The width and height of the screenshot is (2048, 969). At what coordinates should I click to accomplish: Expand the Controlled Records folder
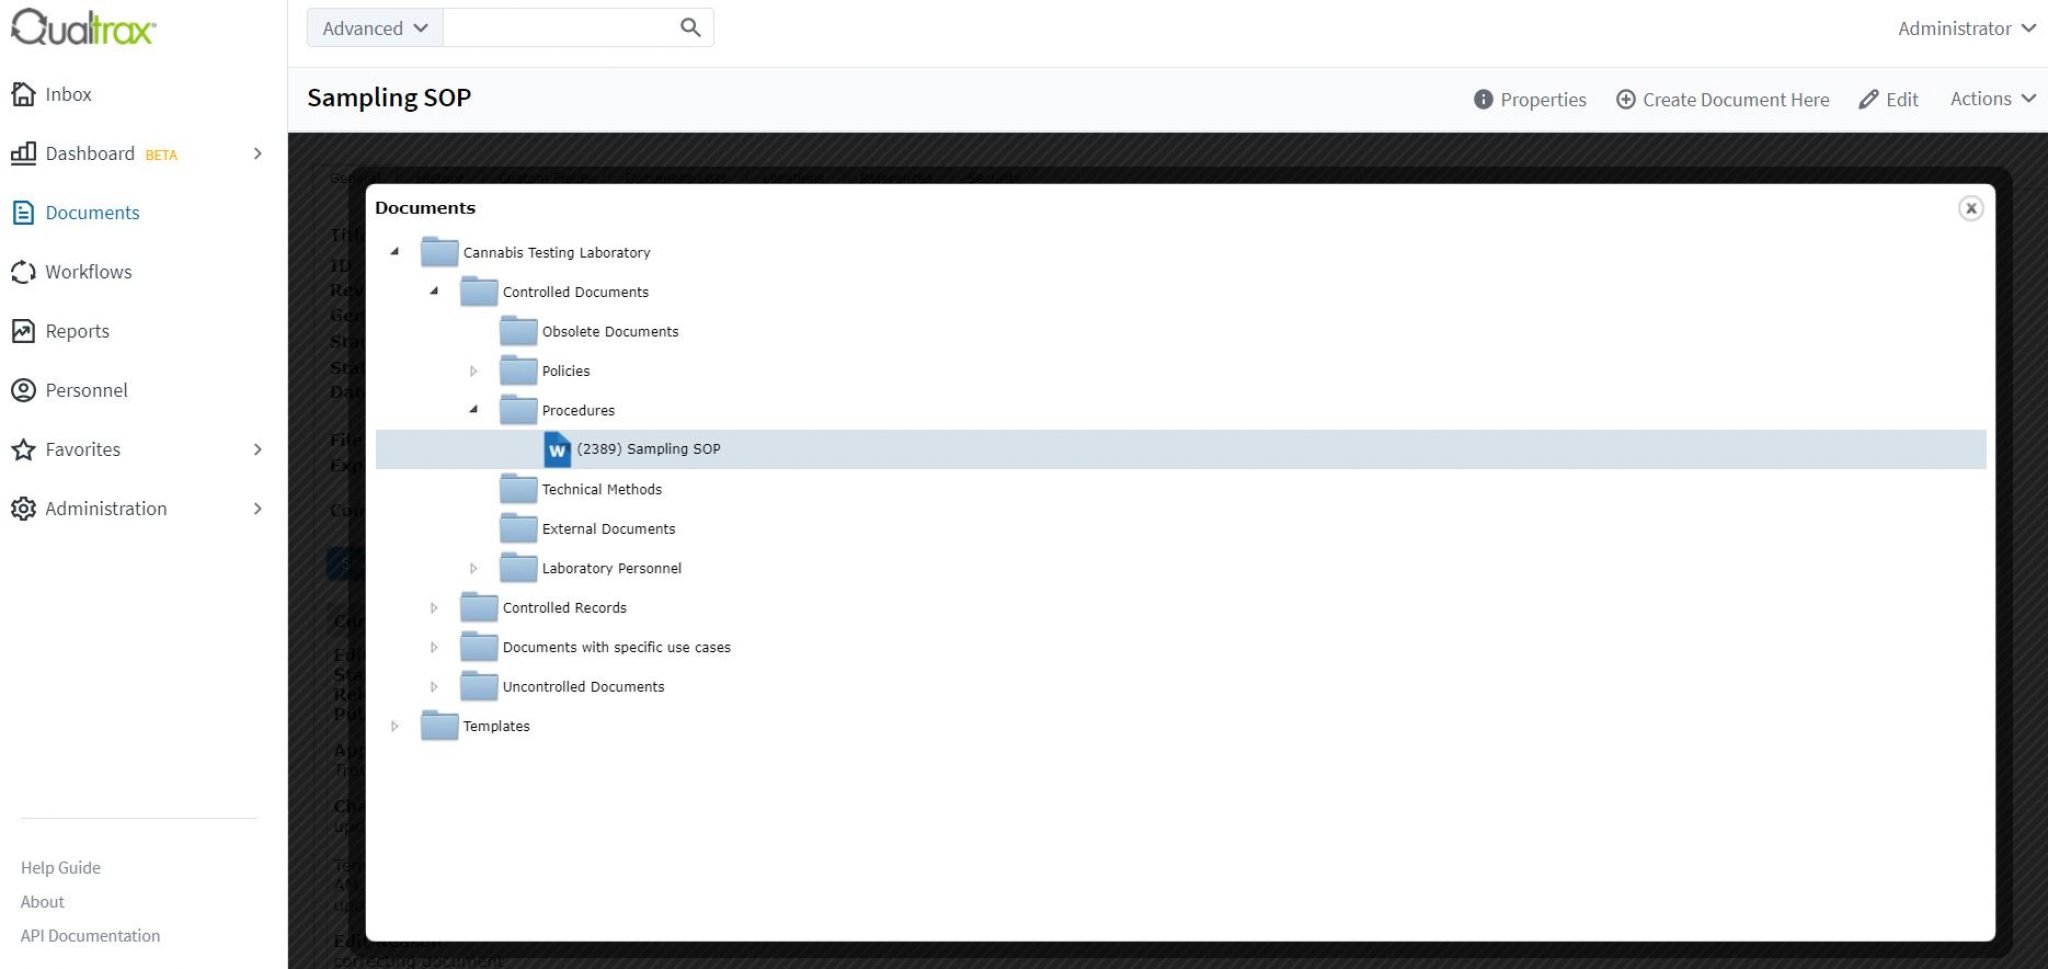[x=434, y=607]
